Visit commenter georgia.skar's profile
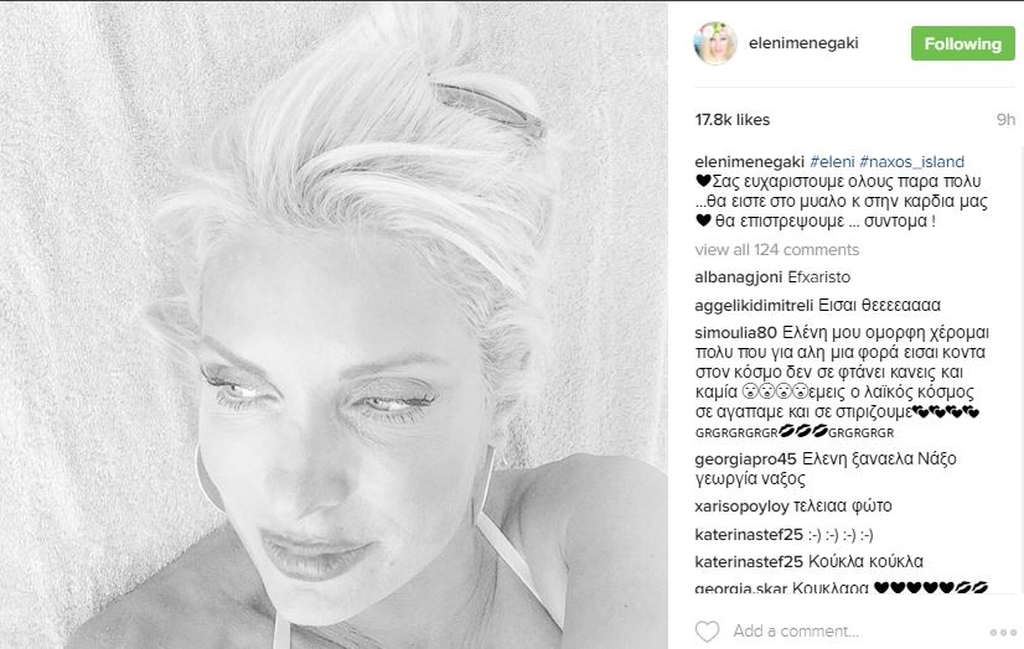This screenshot has height=649, width=1024. 741,588
